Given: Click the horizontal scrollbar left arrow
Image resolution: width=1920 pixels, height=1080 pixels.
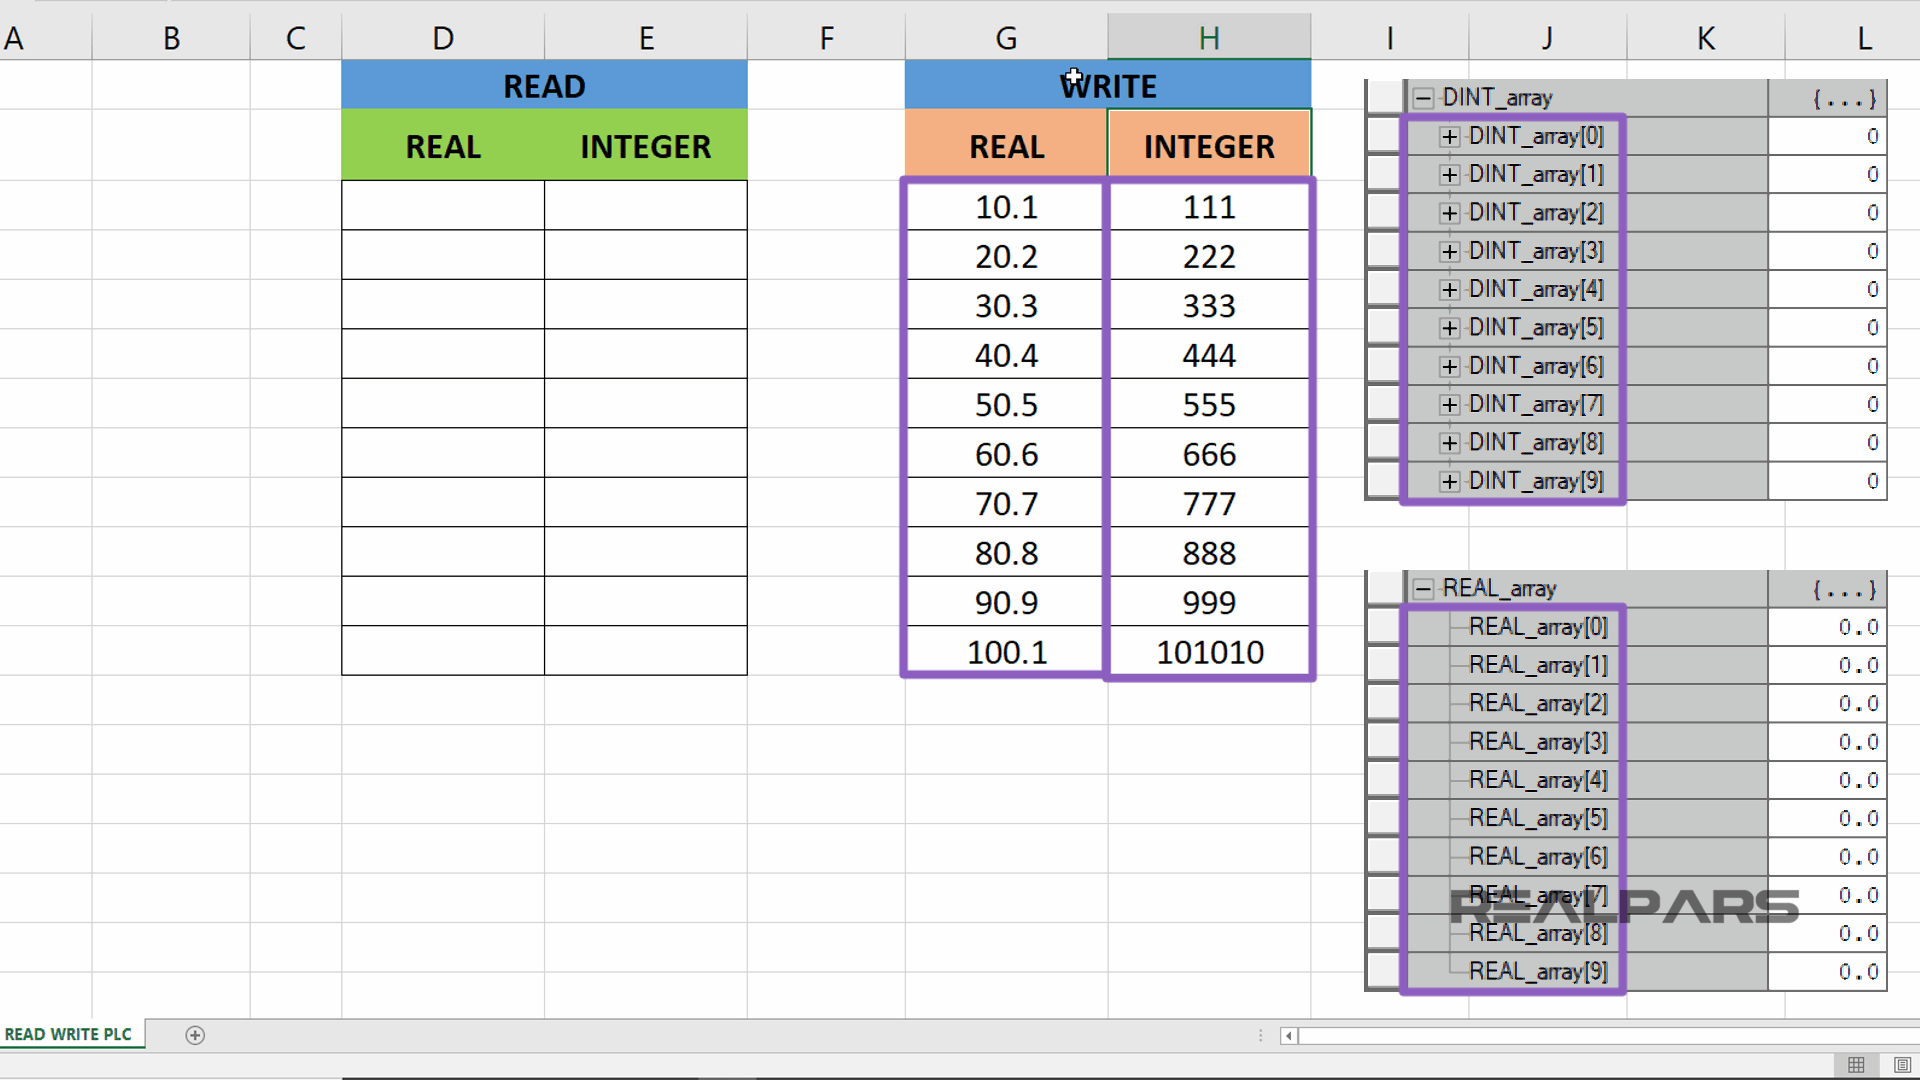Looking at the screenshot, I should pos(1288,1037).
